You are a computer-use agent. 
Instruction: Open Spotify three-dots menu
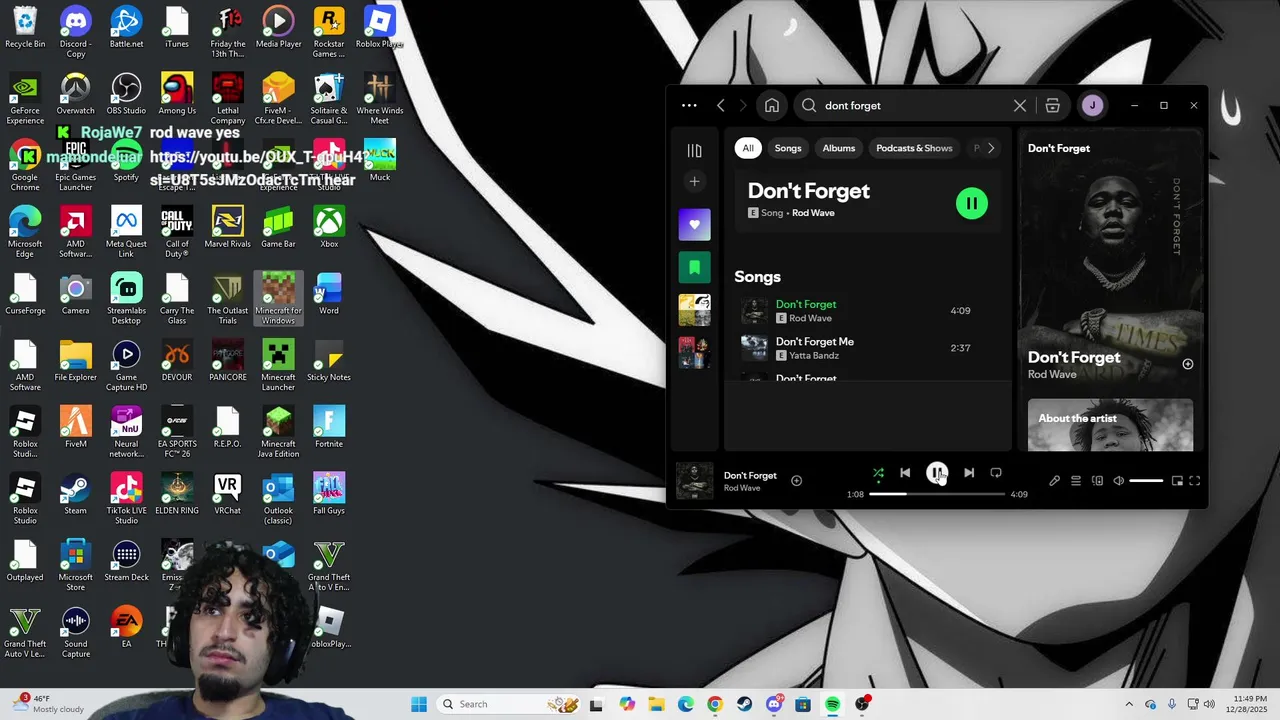coord(689,105)
